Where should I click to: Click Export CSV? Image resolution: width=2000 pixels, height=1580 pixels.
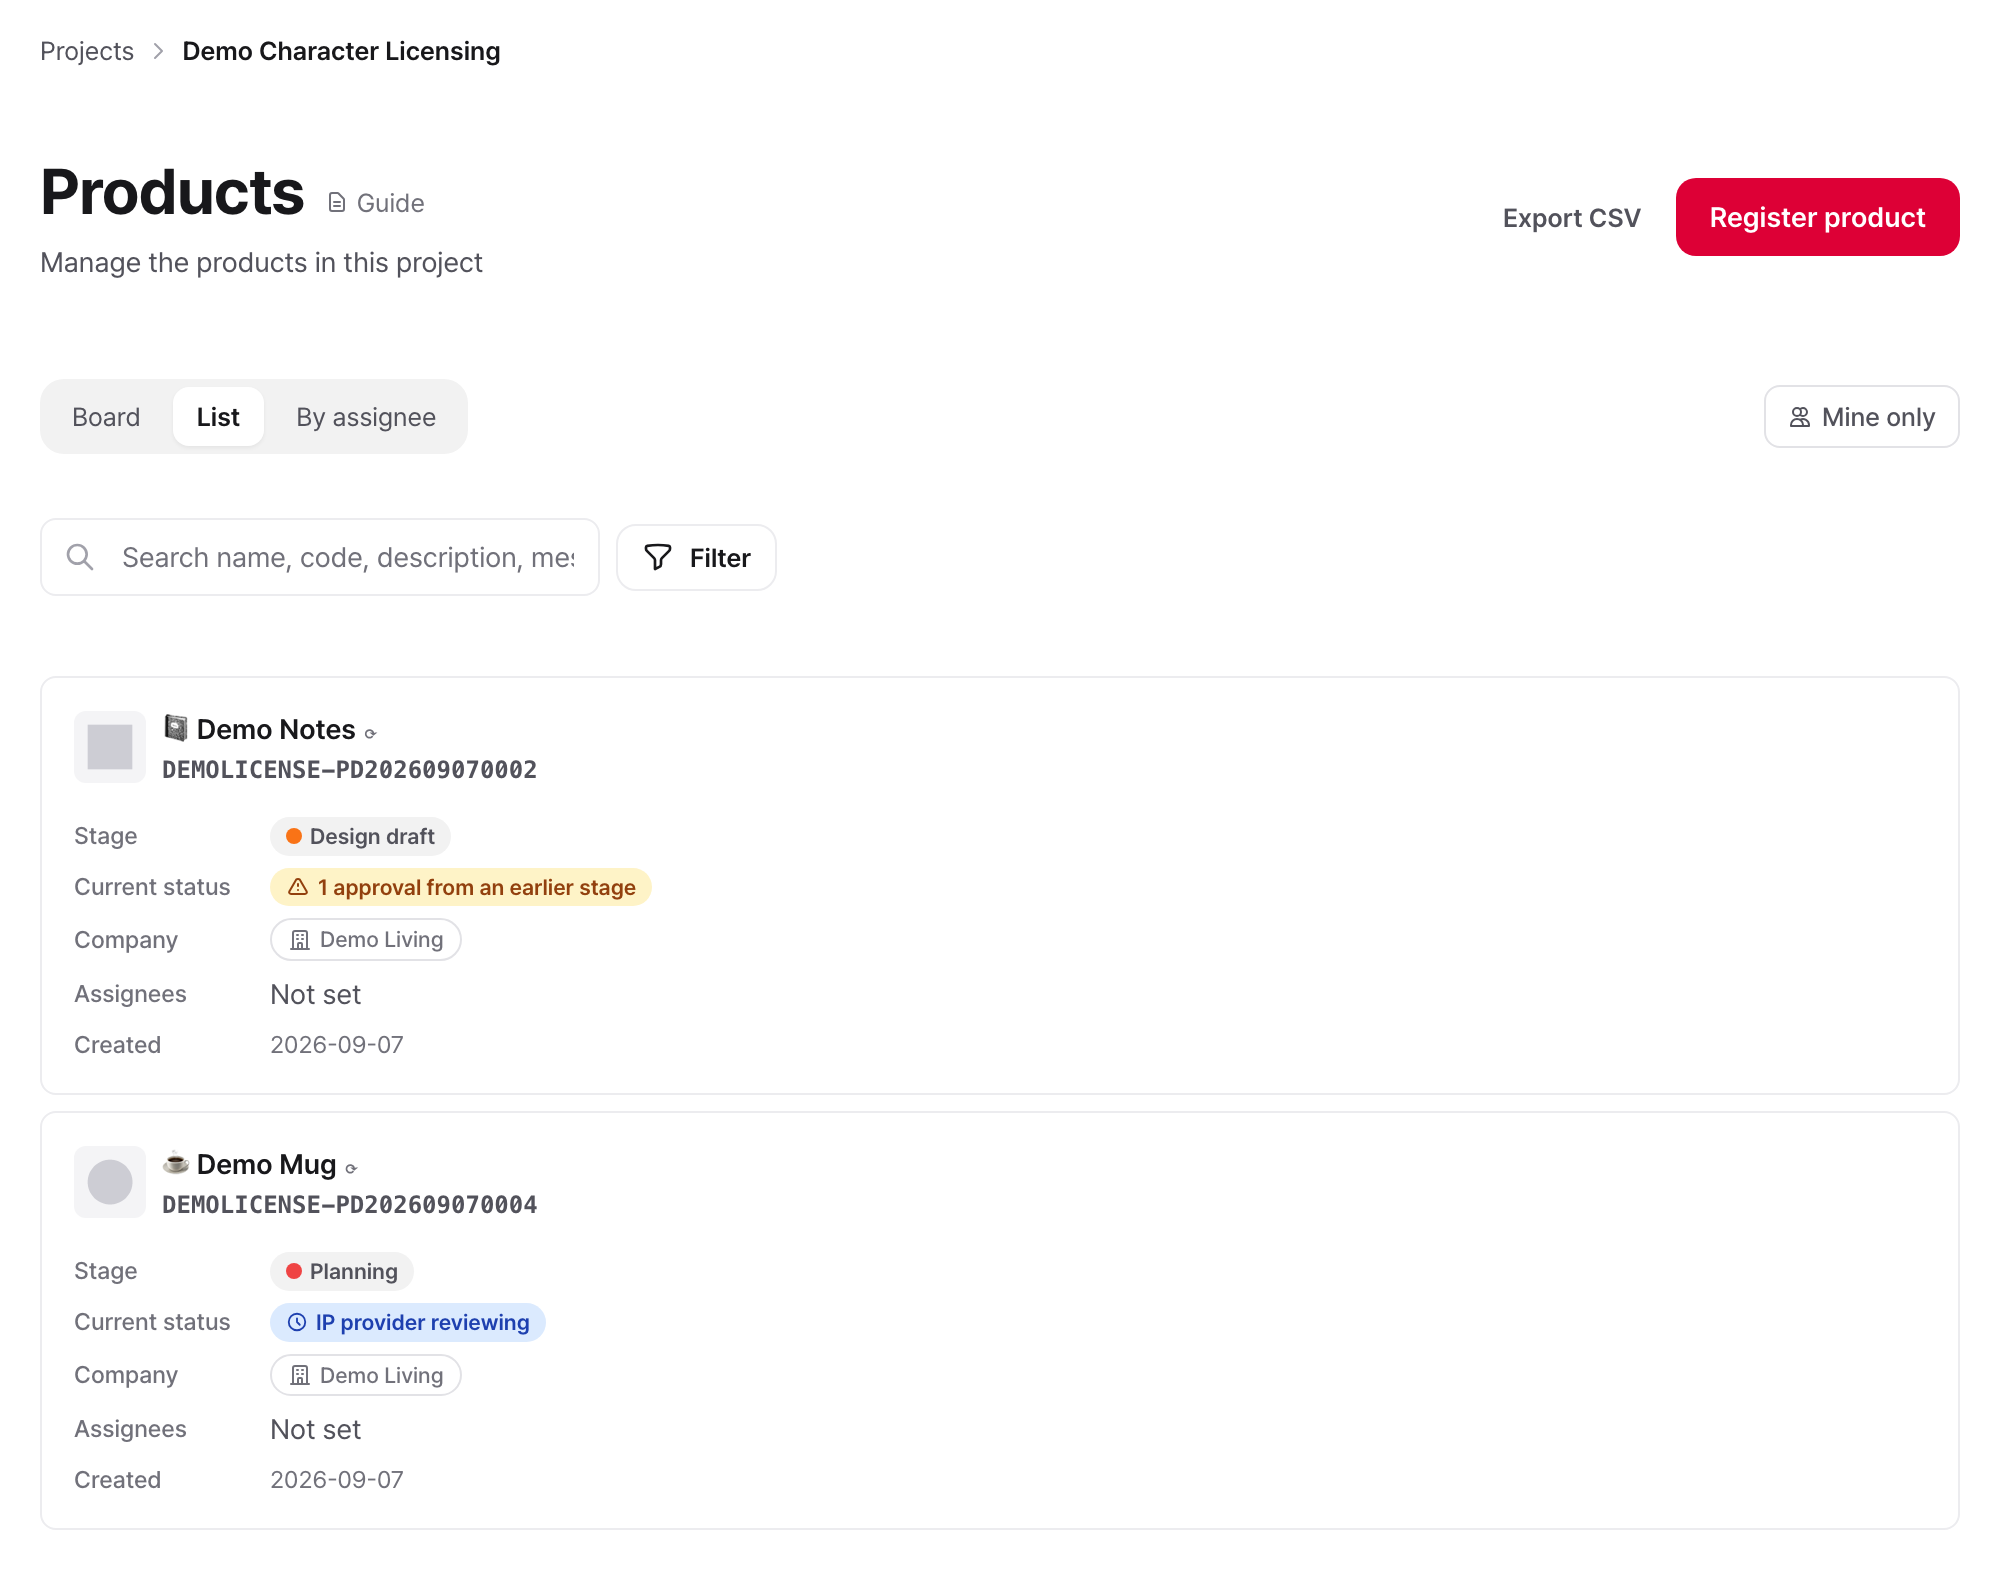pos(1571,218)
